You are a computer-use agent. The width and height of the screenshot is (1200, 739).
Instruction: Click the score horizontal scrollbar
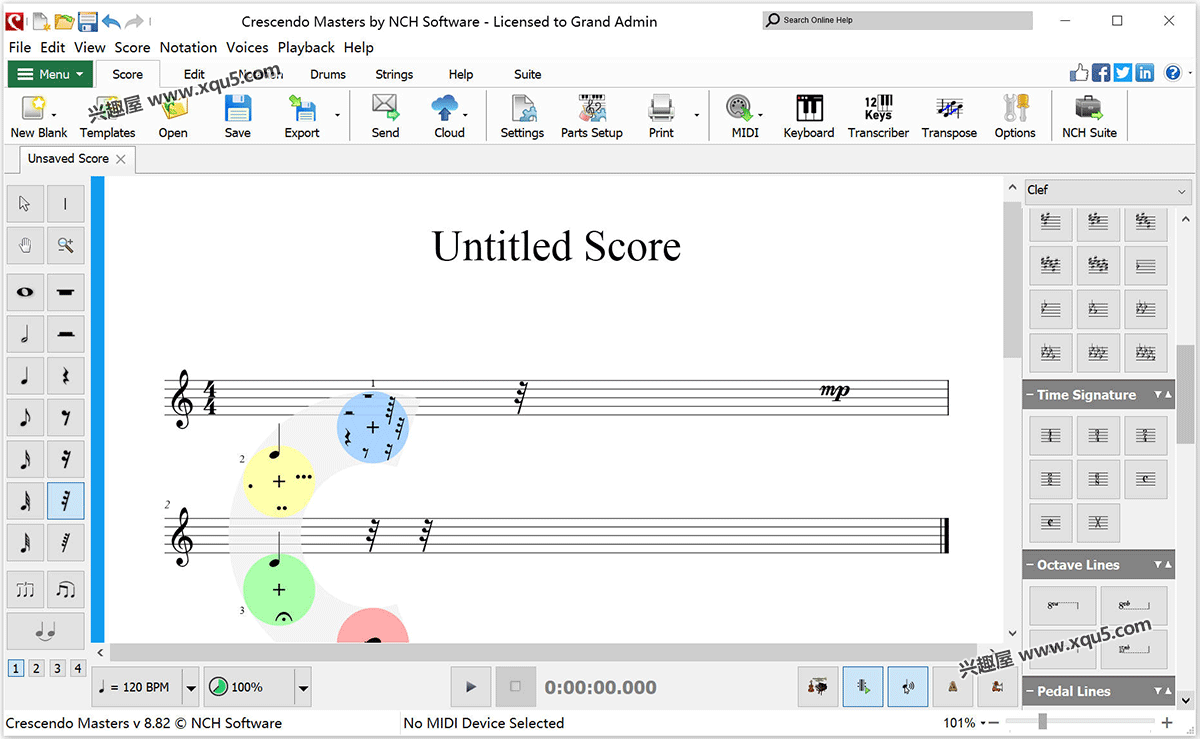(x=543, y=652)
